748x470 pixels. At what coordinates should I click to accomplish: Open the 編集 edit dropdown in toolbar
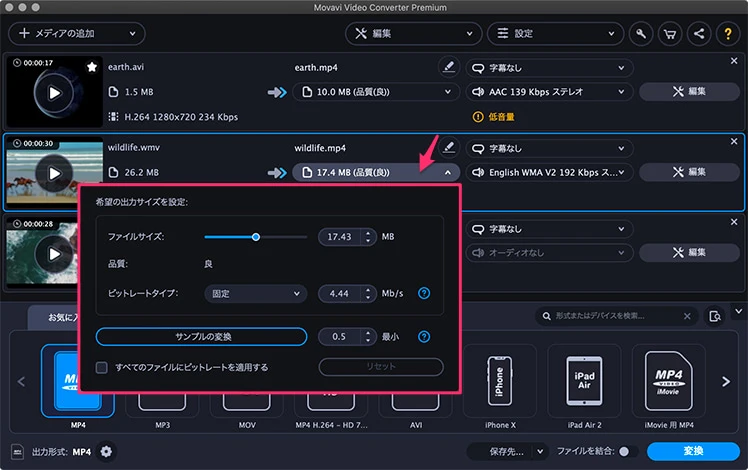414,34
